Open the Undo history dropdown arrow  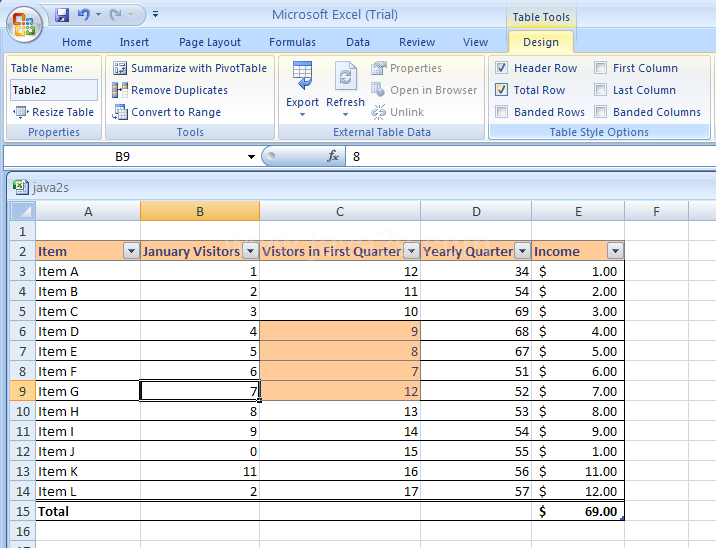click(x=98, y=15)
